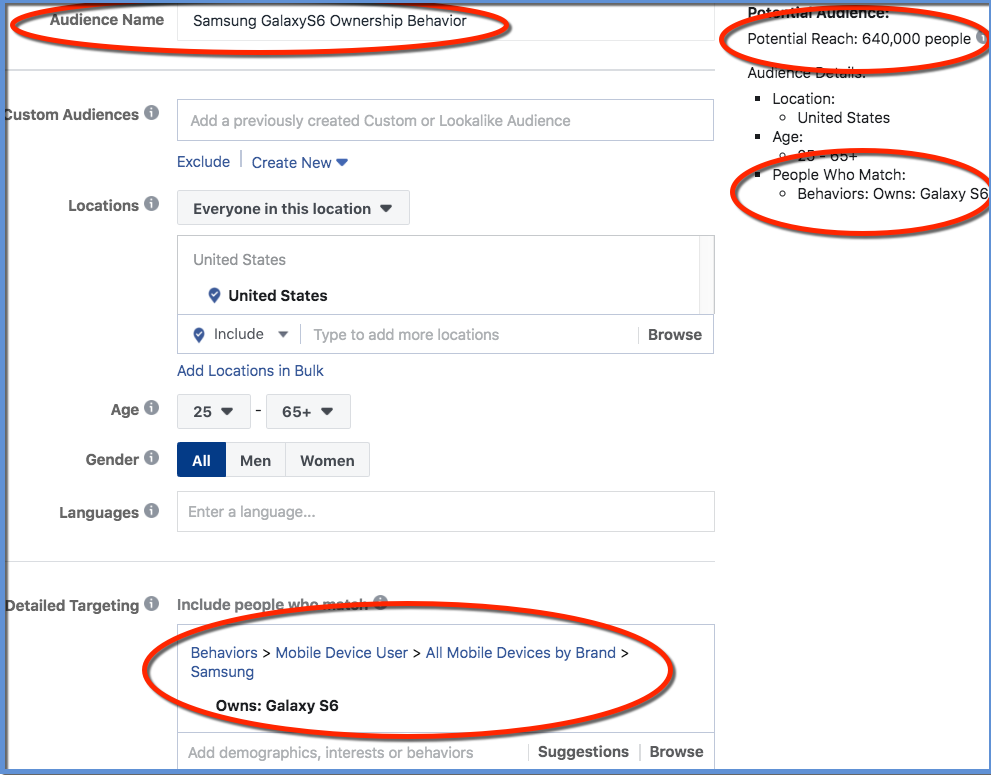The width and height of the screenshot is (991, 775).
Task: Click the Gender info icon
Action: point(151,458)
